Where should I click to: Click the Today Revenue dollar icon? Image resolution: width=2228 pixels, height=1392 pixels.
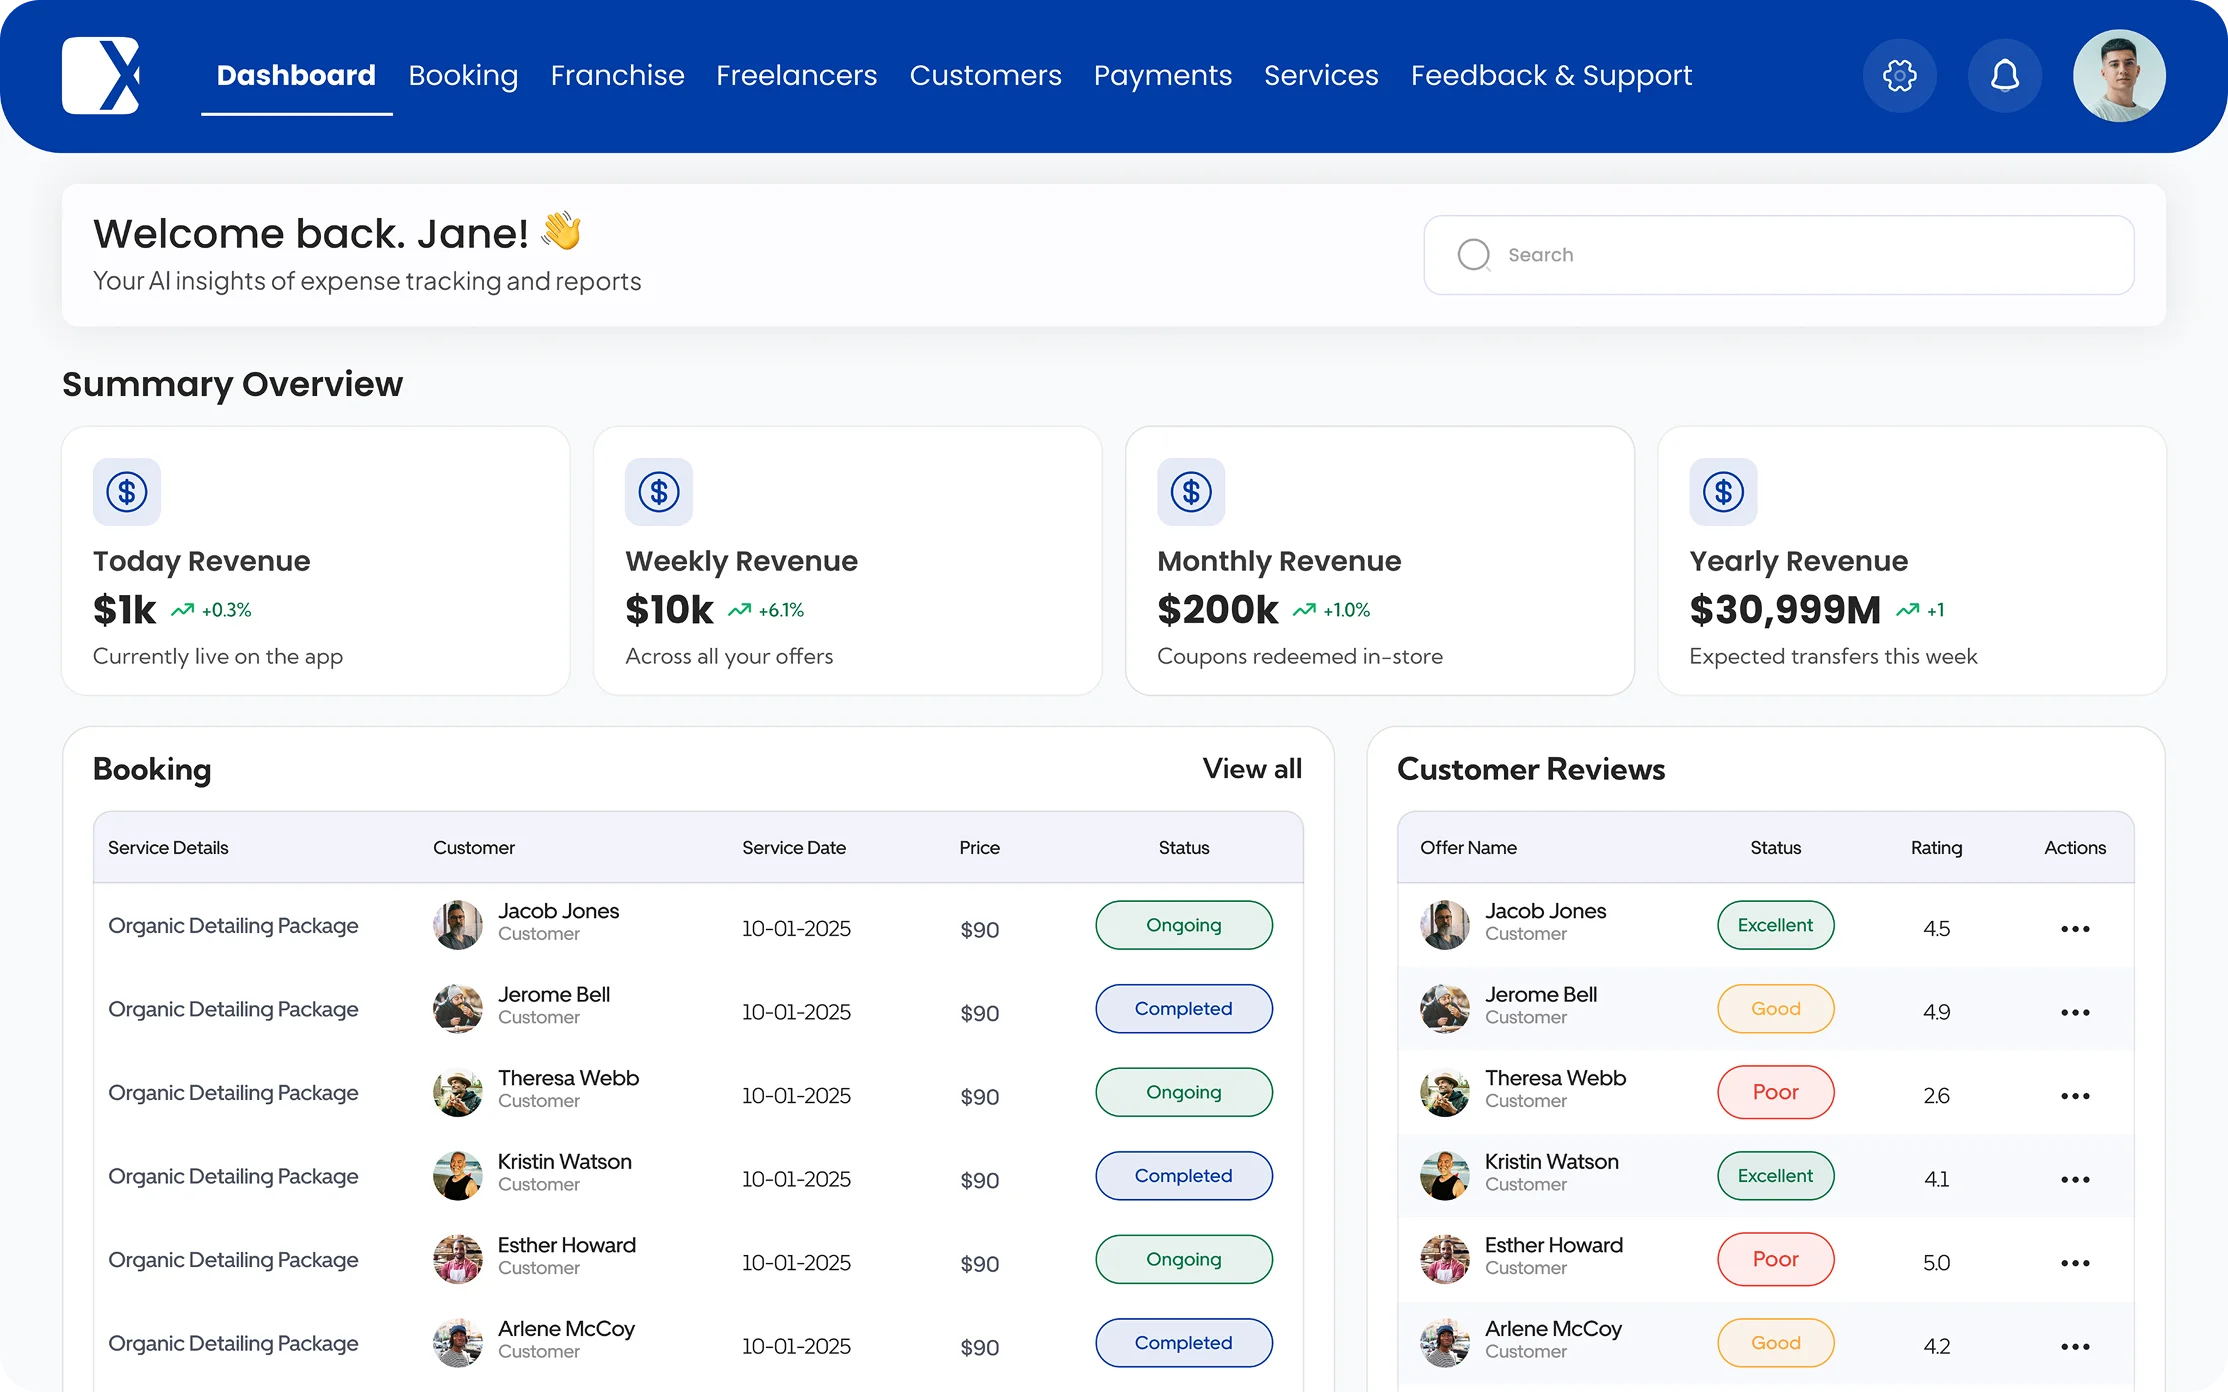[127, 492]
